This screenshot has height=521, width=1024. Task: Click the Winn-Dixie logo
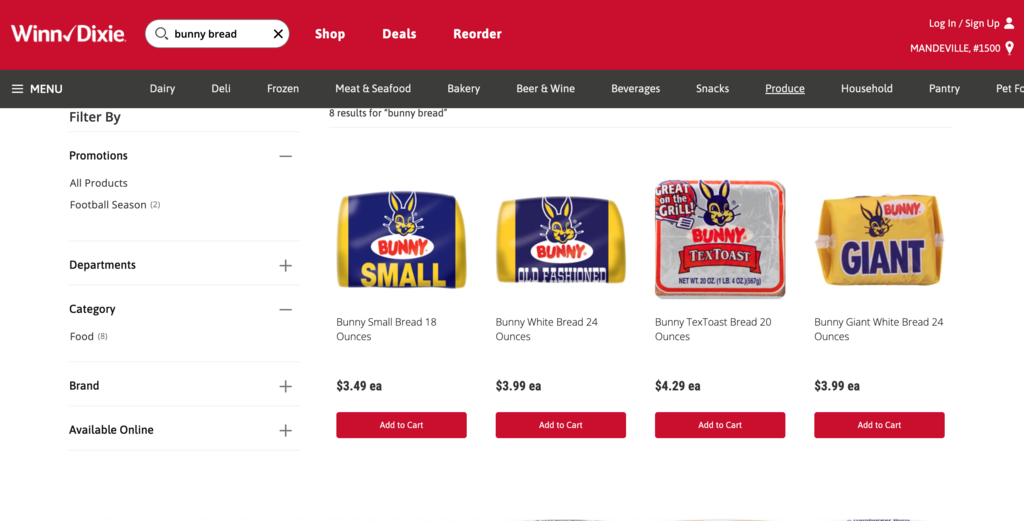68,33
